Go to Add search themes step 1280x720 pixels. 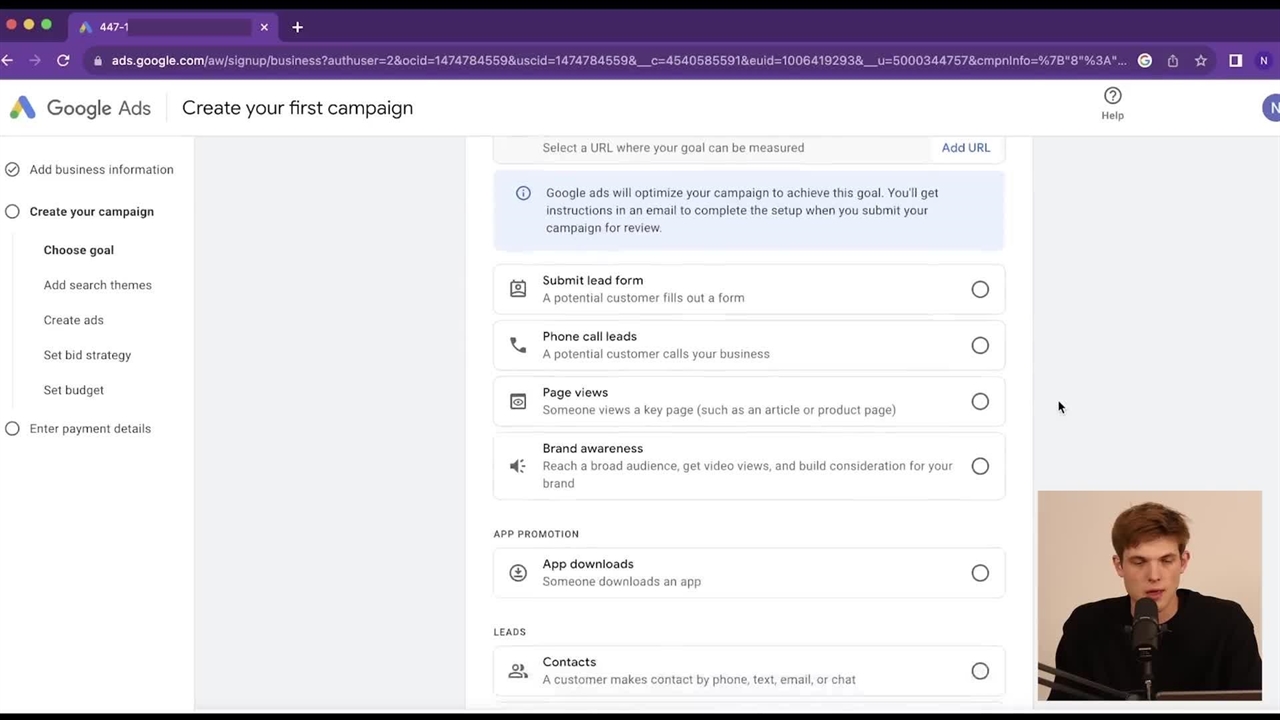point(97,285)
